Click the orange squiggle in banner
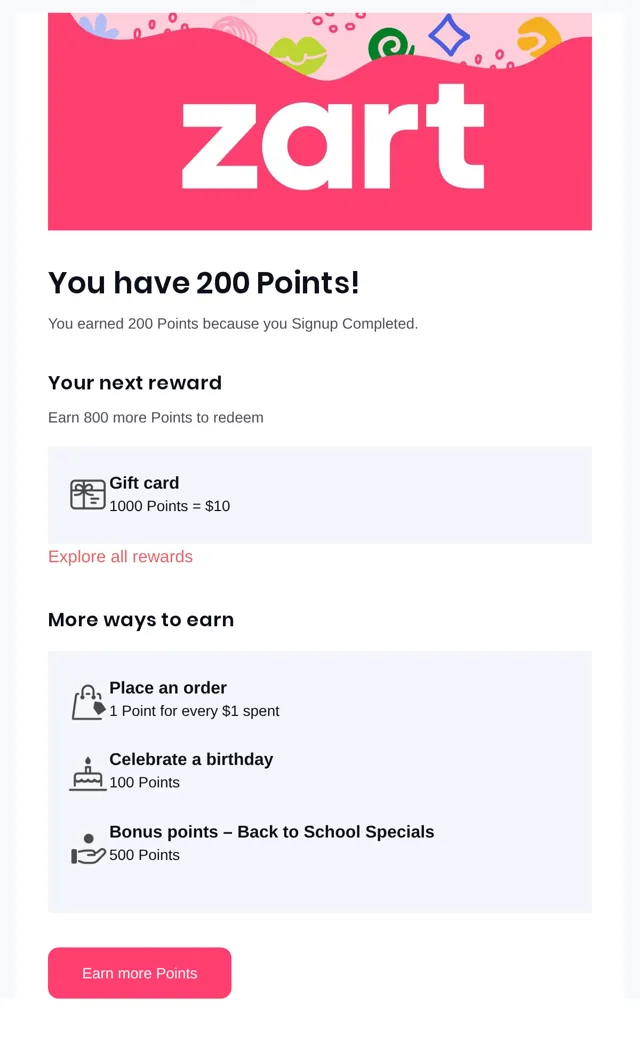Screen dimensions: 640x1040 [x=539, y=36]
